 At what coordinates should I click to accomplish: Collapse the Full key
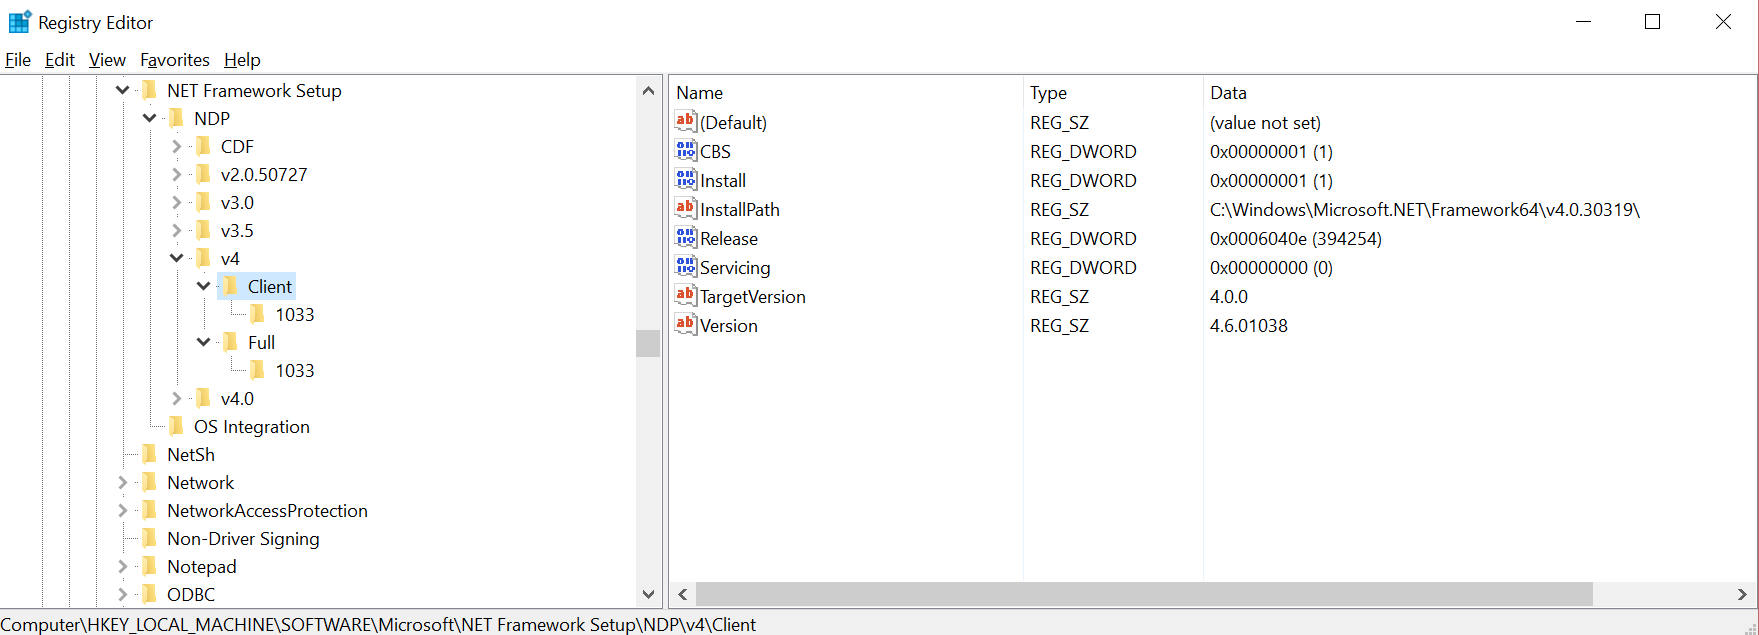pos(203,342)
